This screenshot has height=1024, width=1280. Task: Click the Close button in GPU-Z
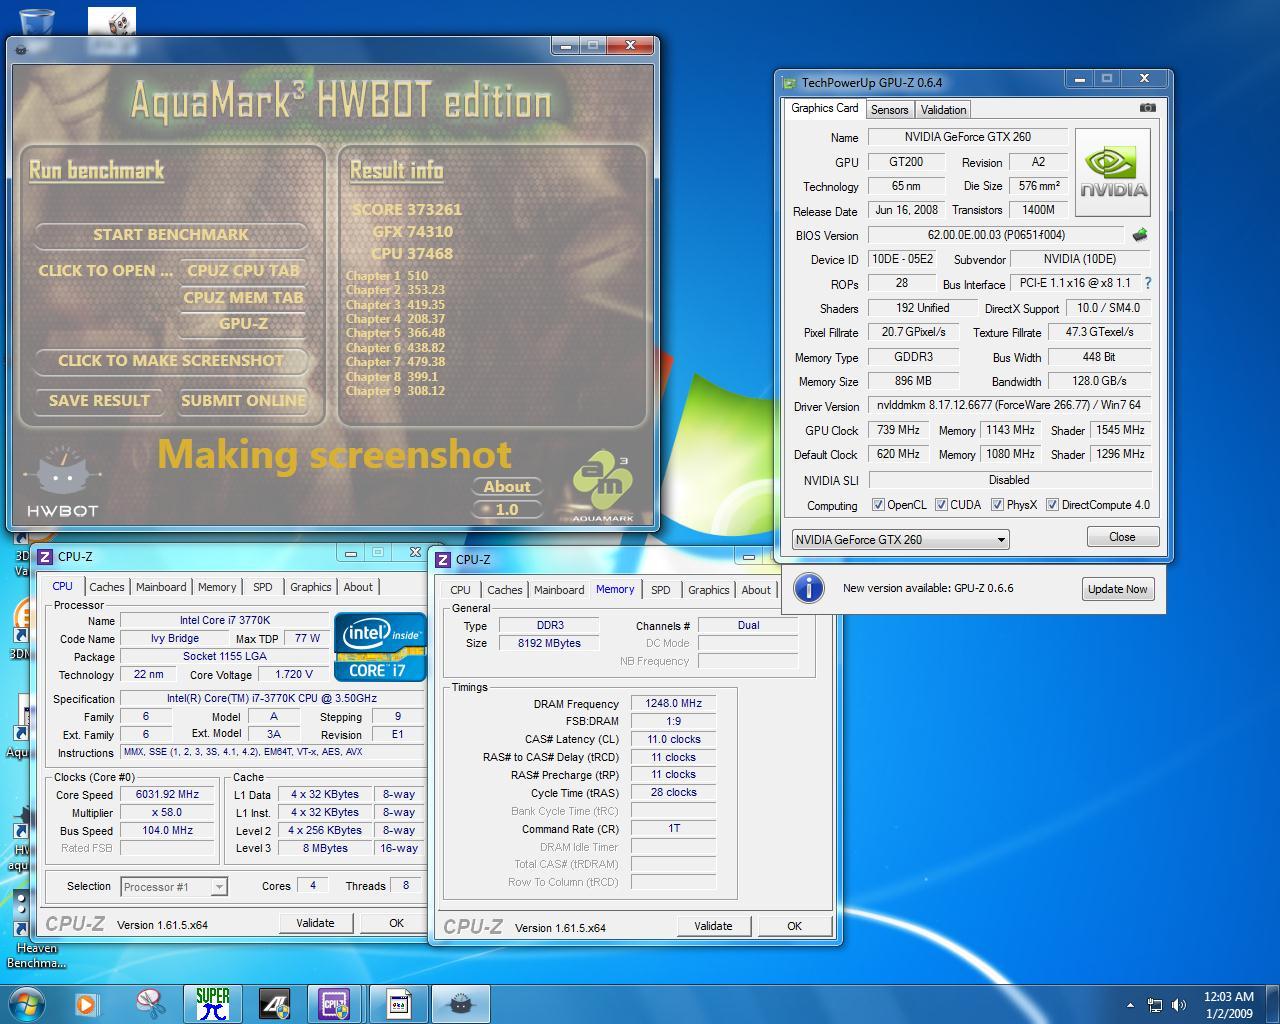[x=1122, y=537]
